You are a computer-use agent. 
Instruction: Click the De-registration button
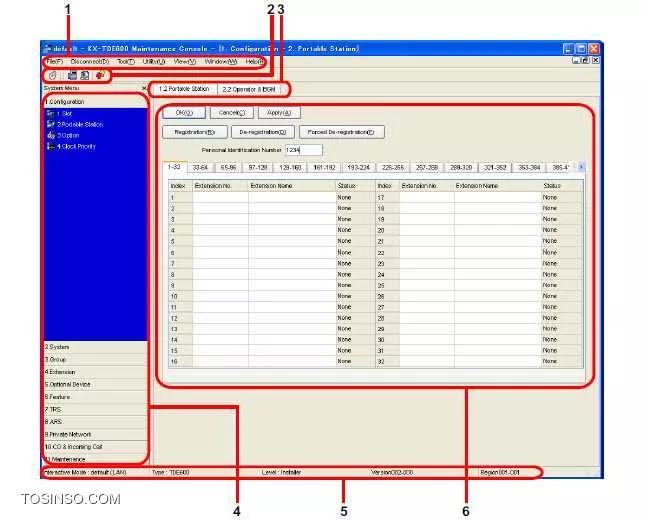(263, 132)
